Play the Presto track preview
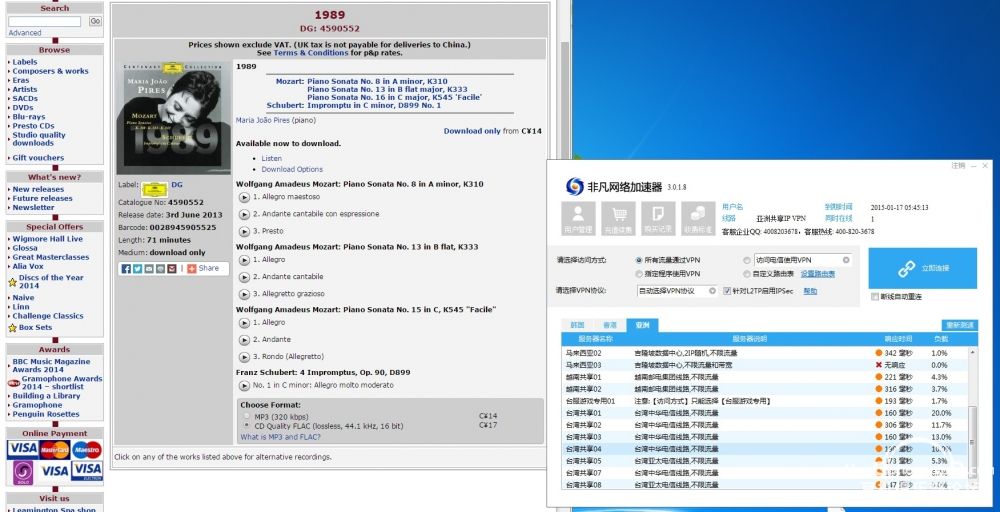 [x=244, y=231]
